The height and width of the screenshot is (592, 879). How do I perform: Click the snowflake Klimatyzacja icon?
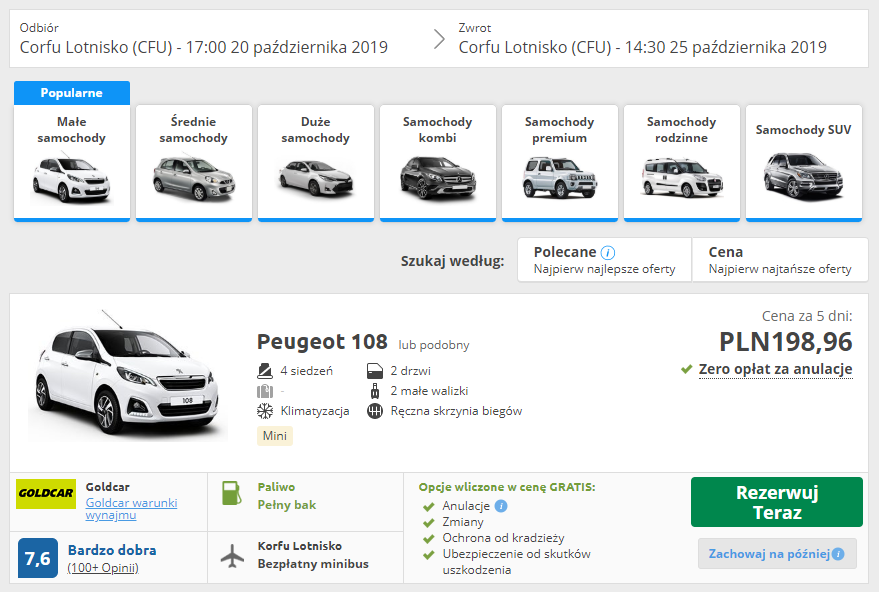pos(265,411)
